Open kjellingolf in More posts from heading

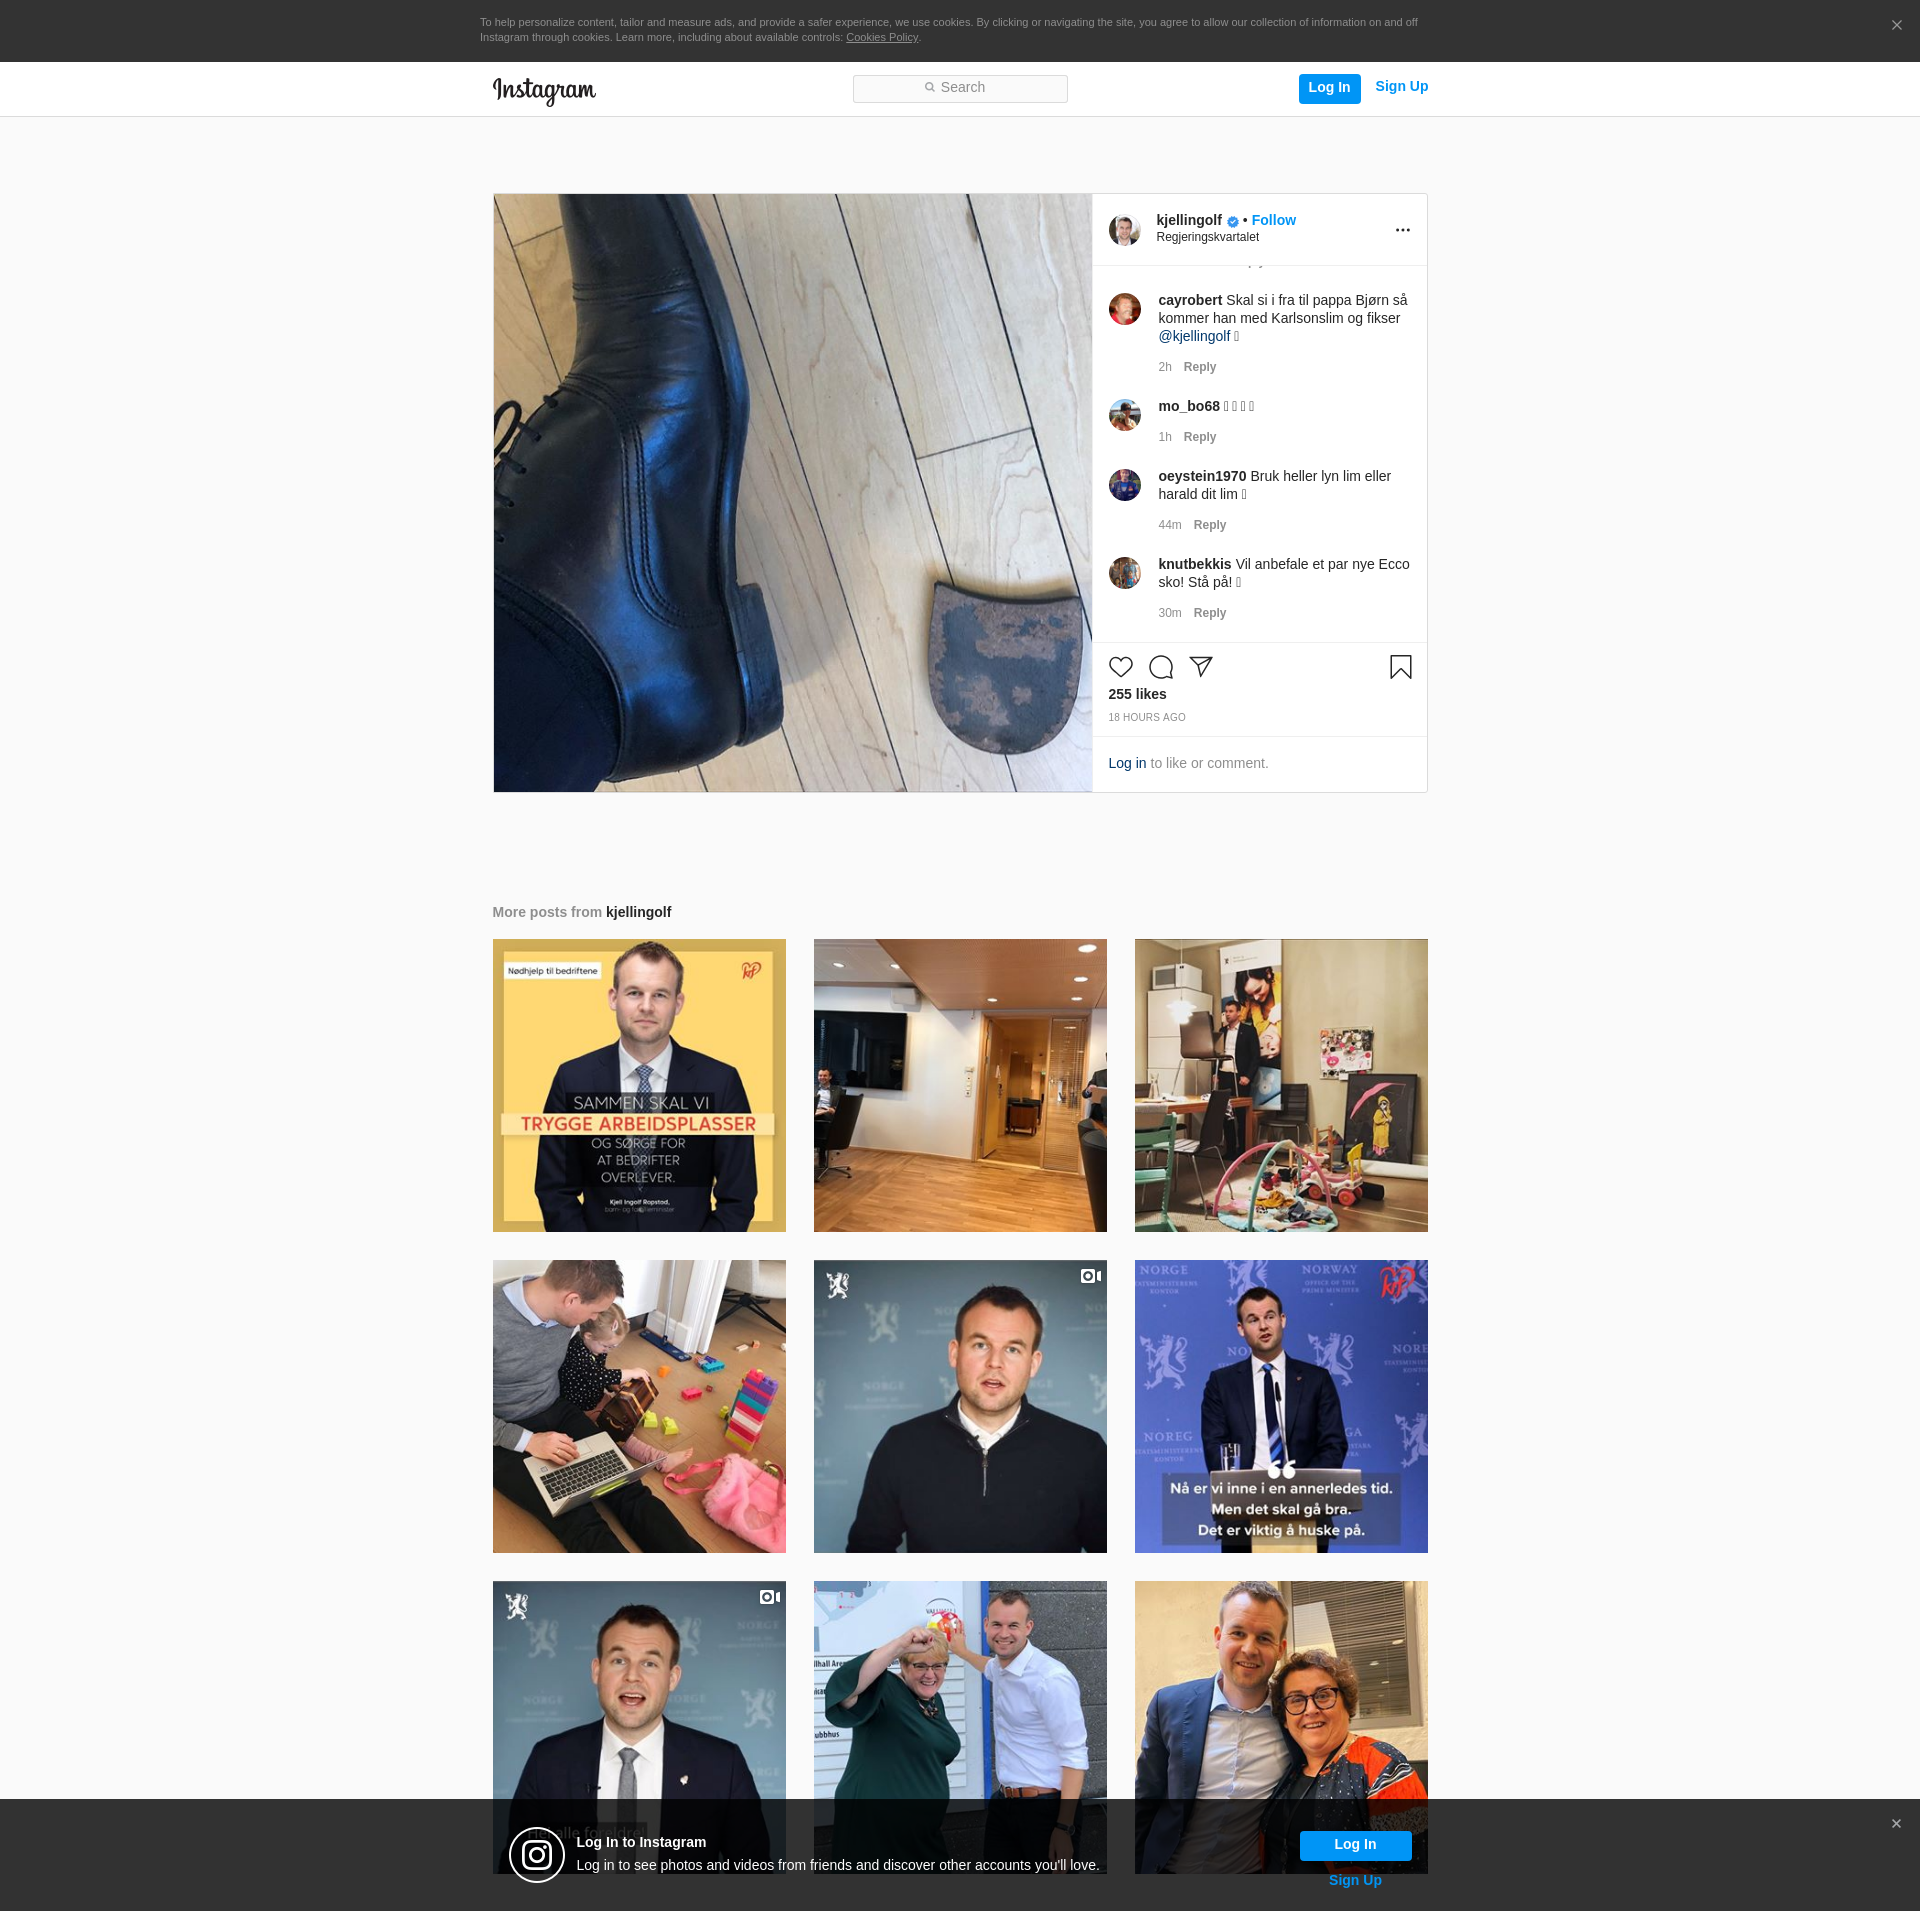[x=639, y=912]
